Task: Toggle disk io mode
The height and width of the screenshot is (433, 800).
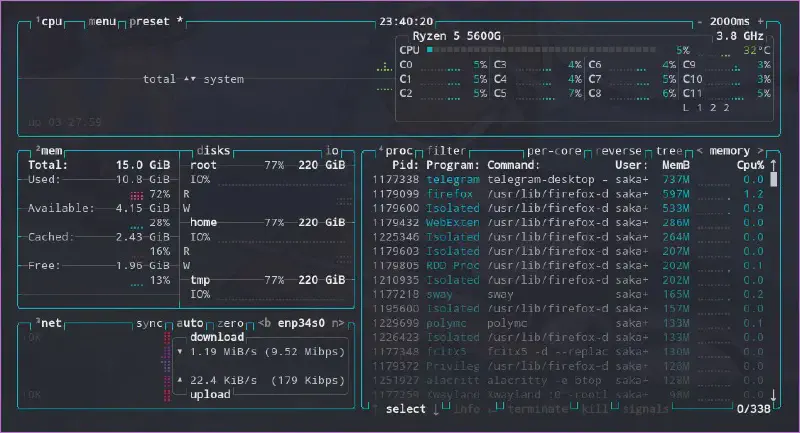Action: pyautogui.click(x=332, y=150)
